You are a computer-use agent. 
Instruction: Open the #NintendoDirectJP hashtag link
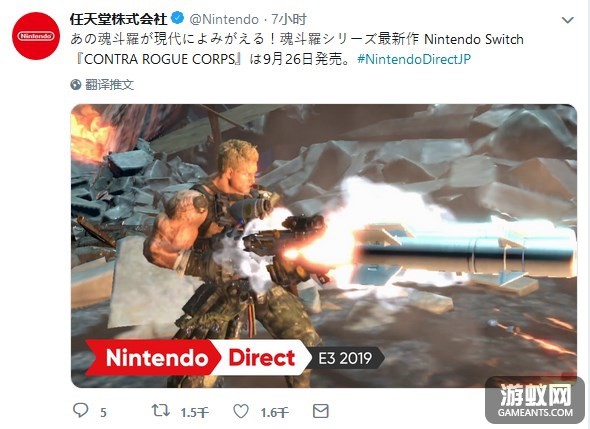point(414,59)
